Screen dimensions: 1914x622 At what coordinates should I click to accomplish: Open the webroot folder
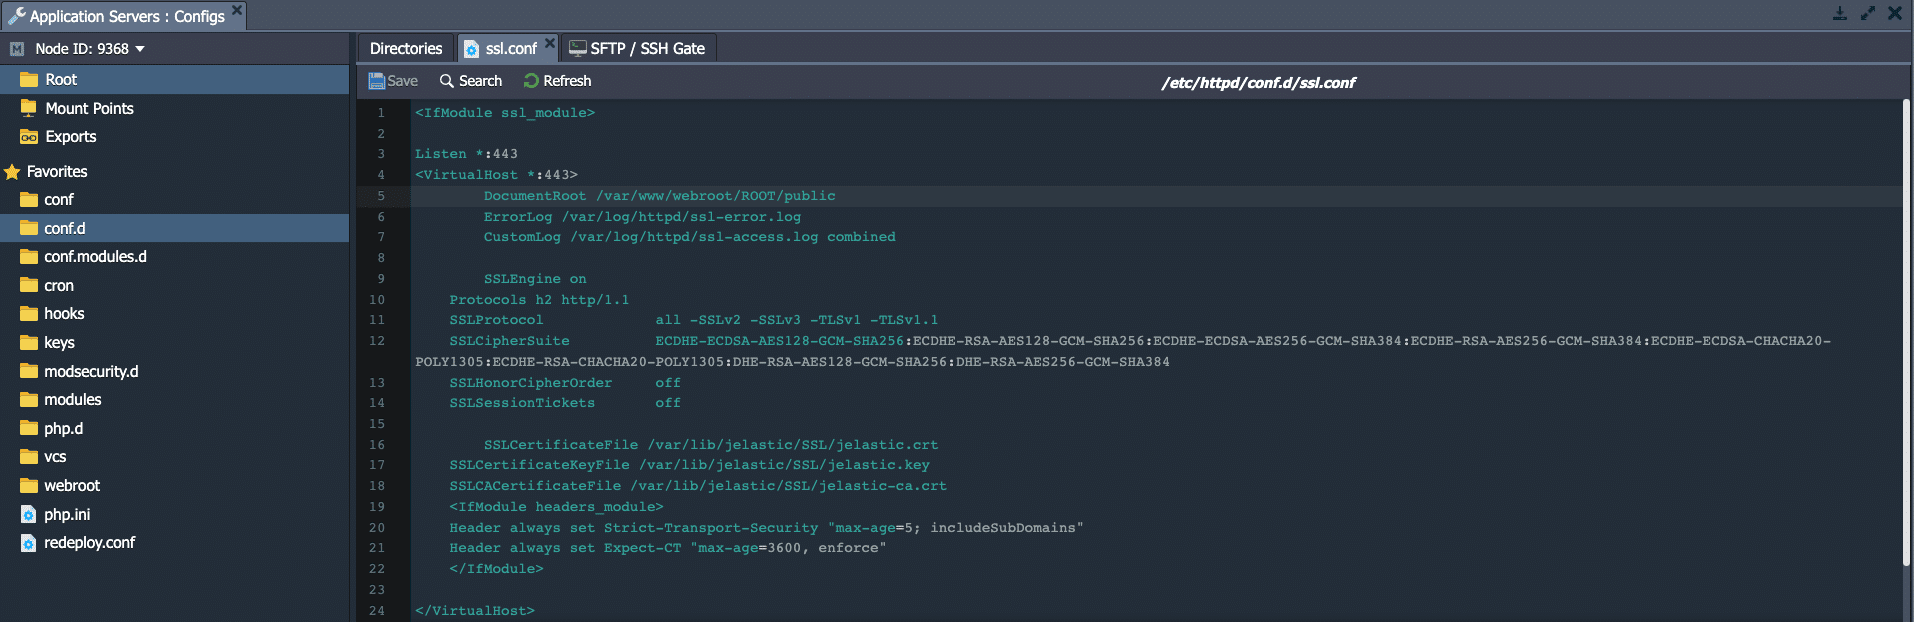(72, 486)
